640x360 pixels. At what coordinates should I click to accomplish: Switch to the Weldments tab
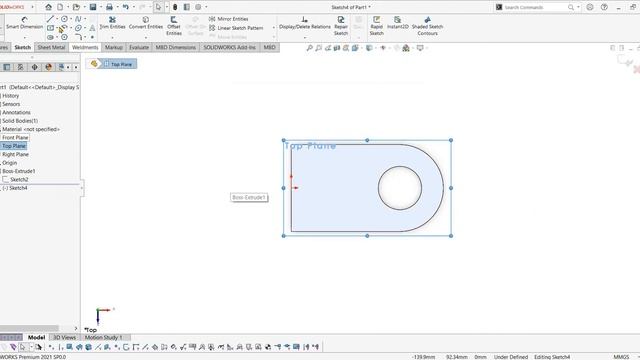coord(85,47)
